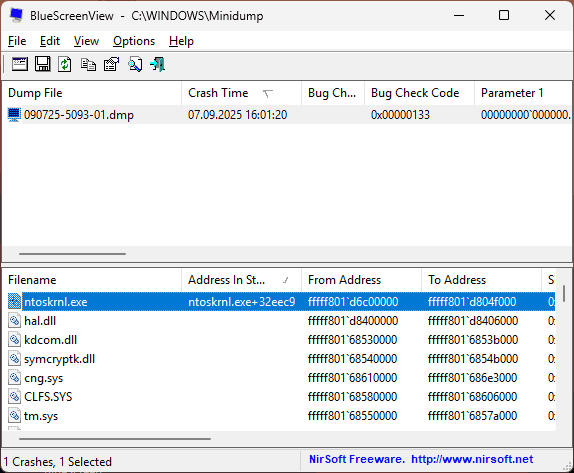Click the ntoskrnl.exe file icon
Image resolution: width=574 pixels, height=473 pixels.
click(x=14, y=302)
